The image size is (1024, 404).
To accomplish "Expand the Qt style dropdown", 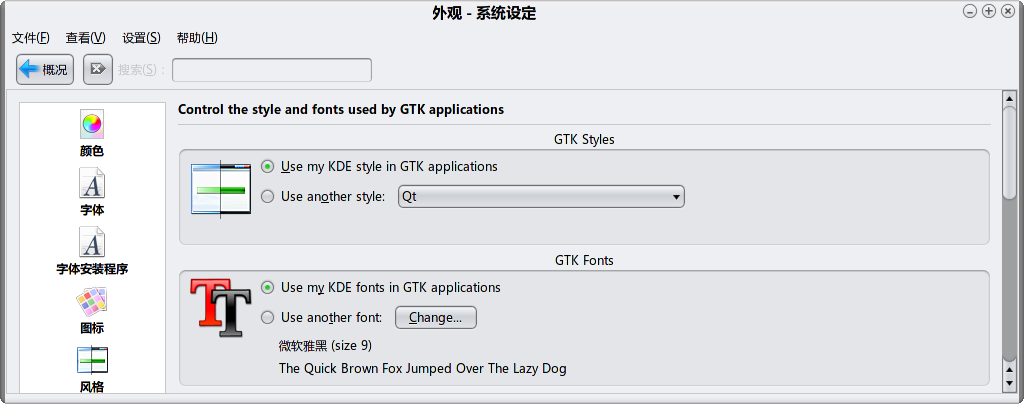I will tap(541, 196).
